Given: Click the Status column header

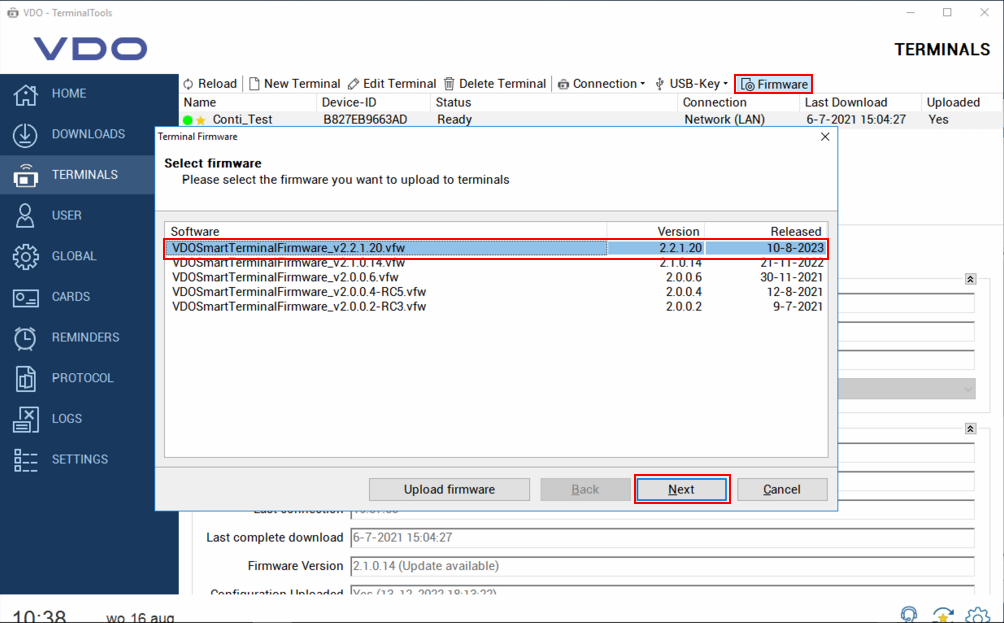Looking at the screenshot, I should coord(554,102).
